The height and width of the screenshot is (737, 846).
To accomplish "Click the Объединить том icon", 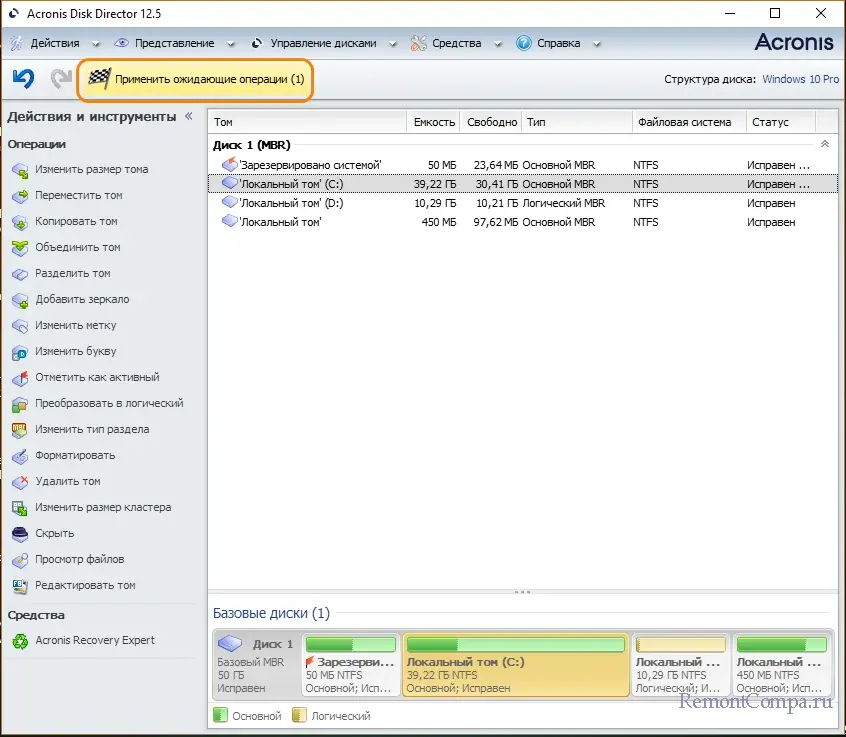I will 20,248.
